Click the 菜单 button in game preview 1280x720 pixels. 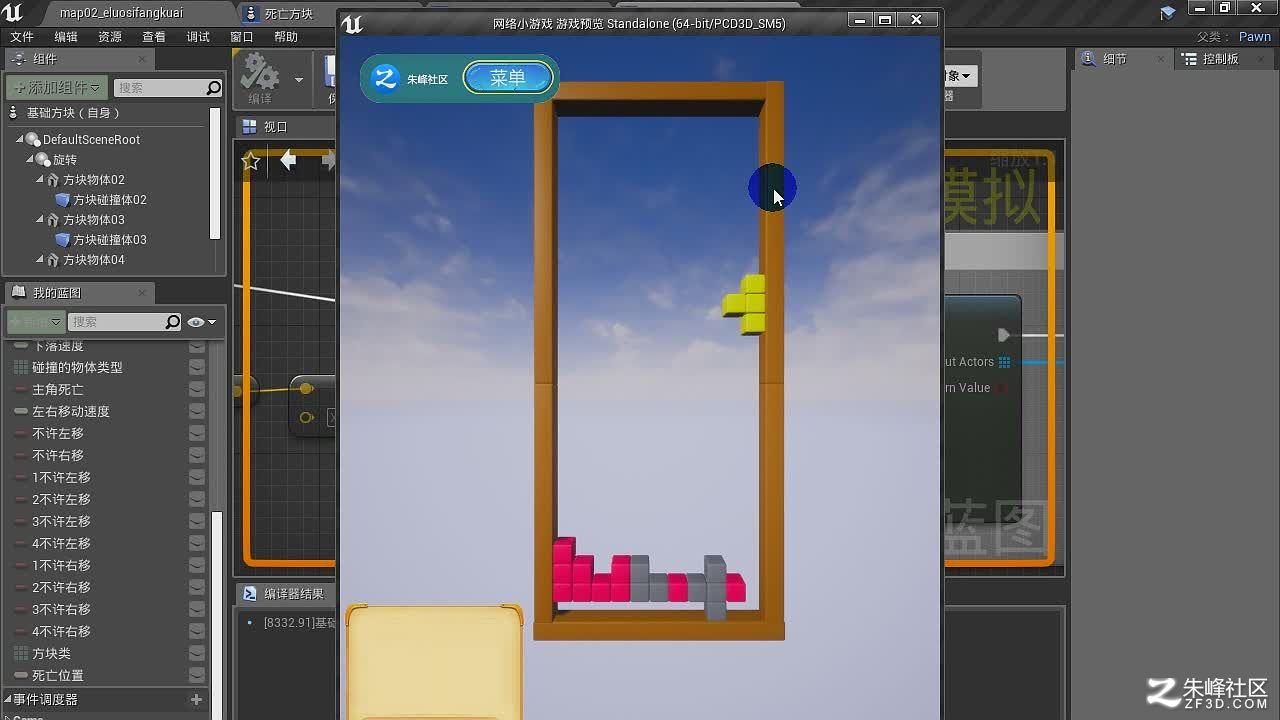click(x=508, y=78)
